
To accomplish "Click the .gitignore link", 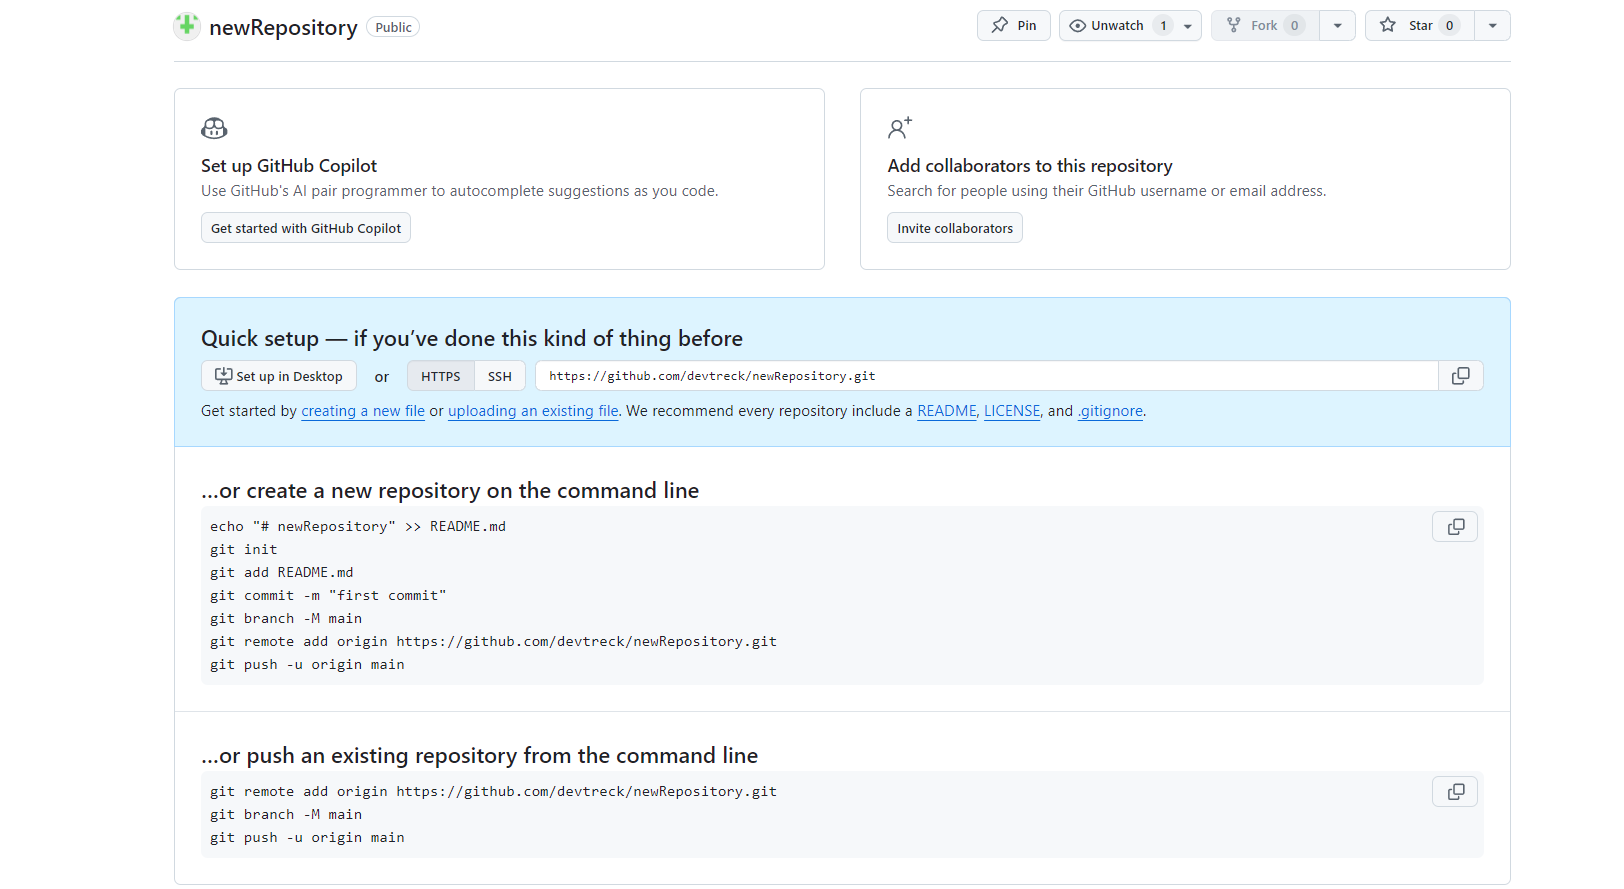I will coord(1110,411).
